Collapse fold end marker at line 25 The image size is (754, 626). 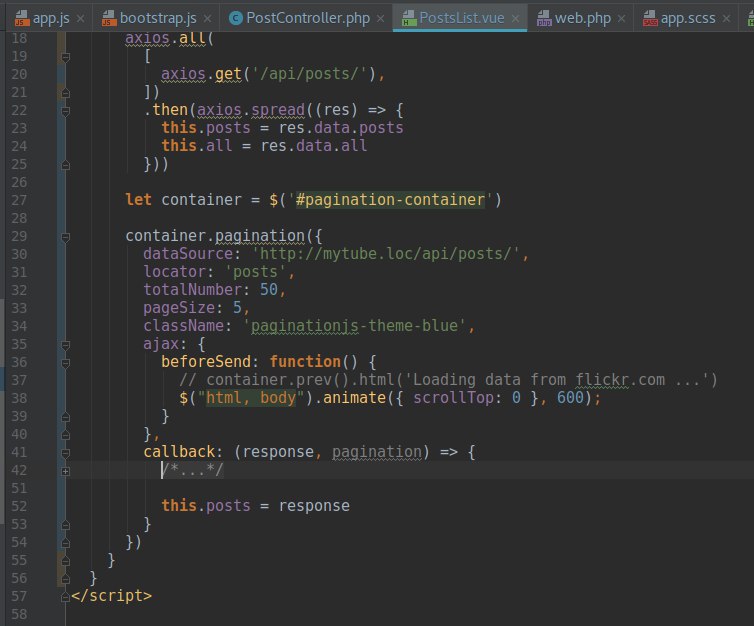[x=66, y=165]
